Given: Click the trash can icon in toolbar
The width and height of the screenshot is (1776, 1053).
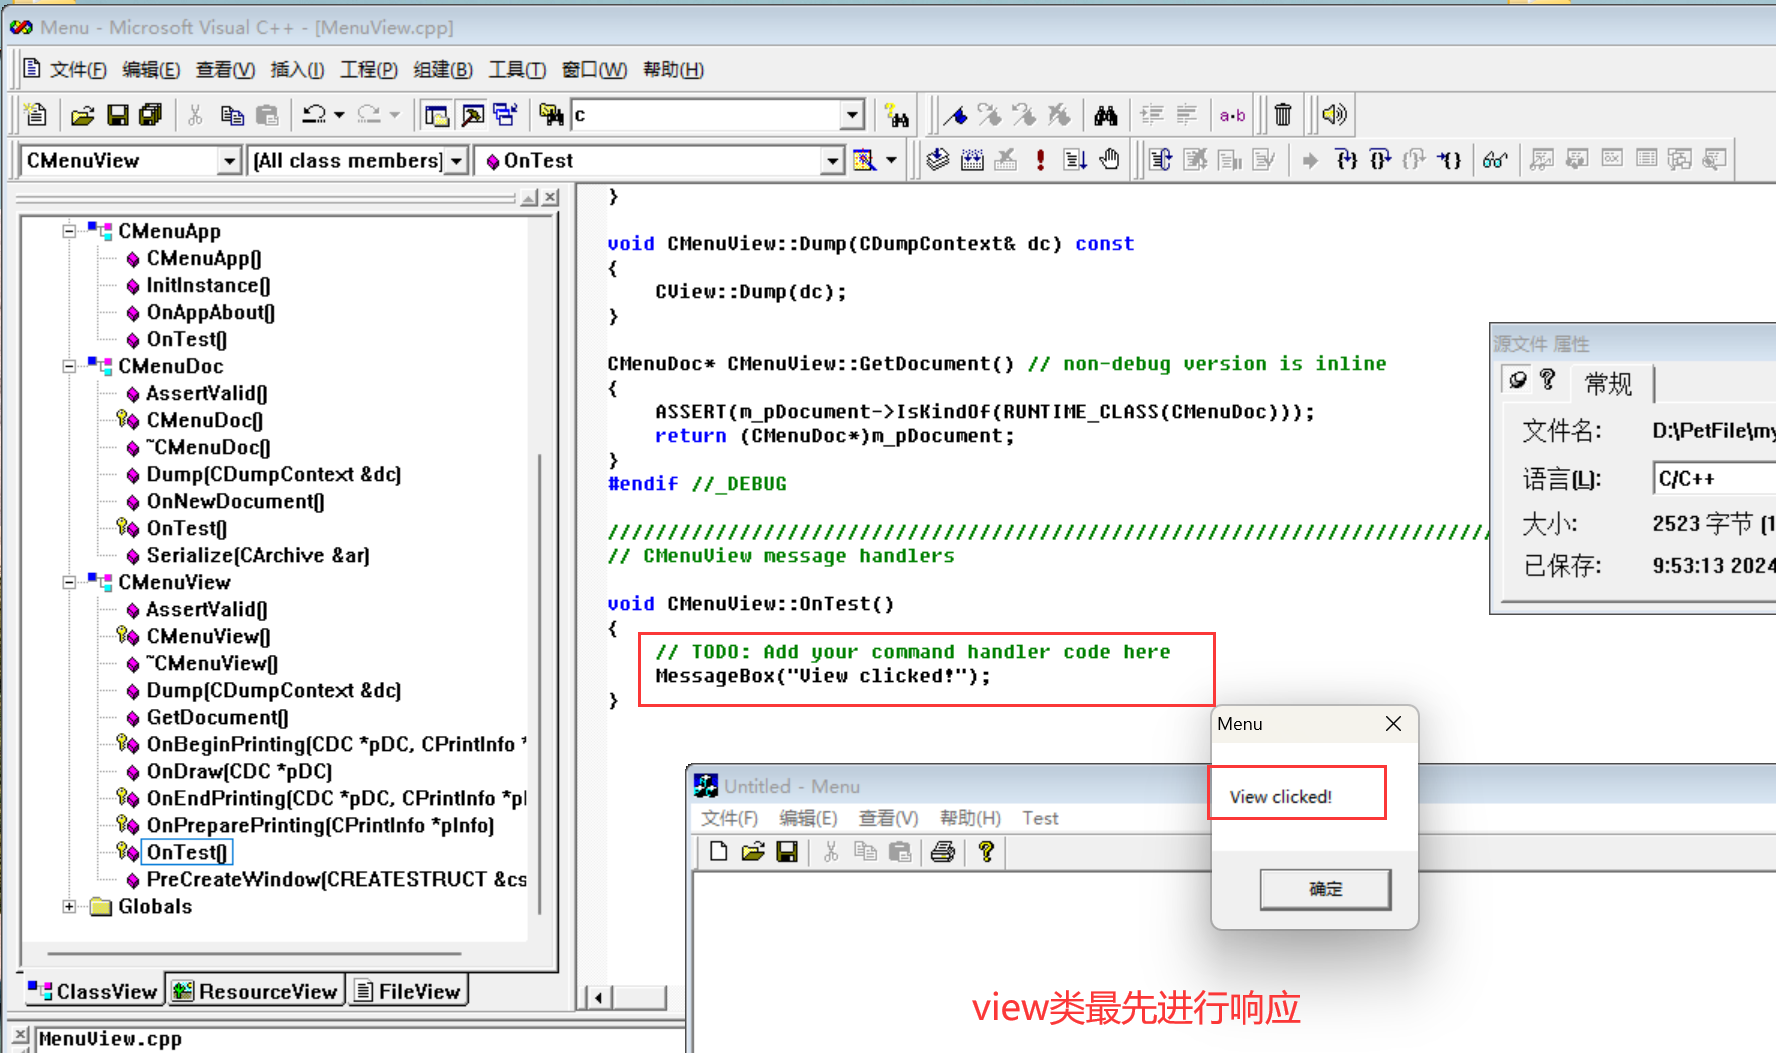Looking at the screenshot, I should 1283,115.
